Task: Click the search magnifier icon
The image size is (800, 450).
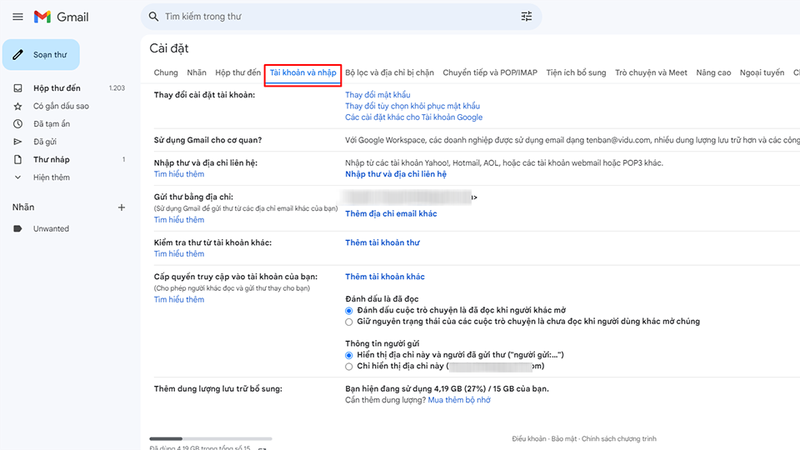Action: tap(154, 17)
